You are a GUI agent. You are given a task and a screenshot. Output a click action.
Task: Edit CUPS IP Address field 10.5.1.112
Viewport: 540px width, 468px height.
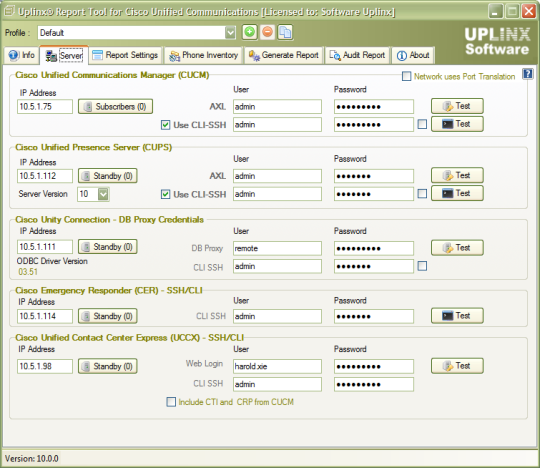pos(45,176)
